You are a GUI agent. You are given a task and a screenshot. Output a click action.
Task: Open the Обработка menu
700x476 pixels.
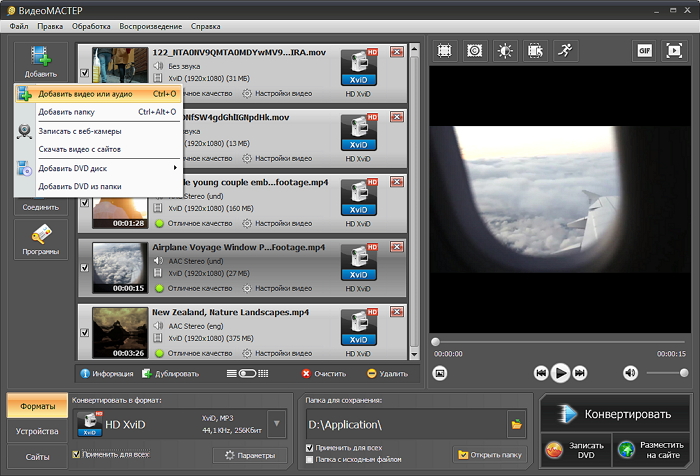[x=91, y=26]
